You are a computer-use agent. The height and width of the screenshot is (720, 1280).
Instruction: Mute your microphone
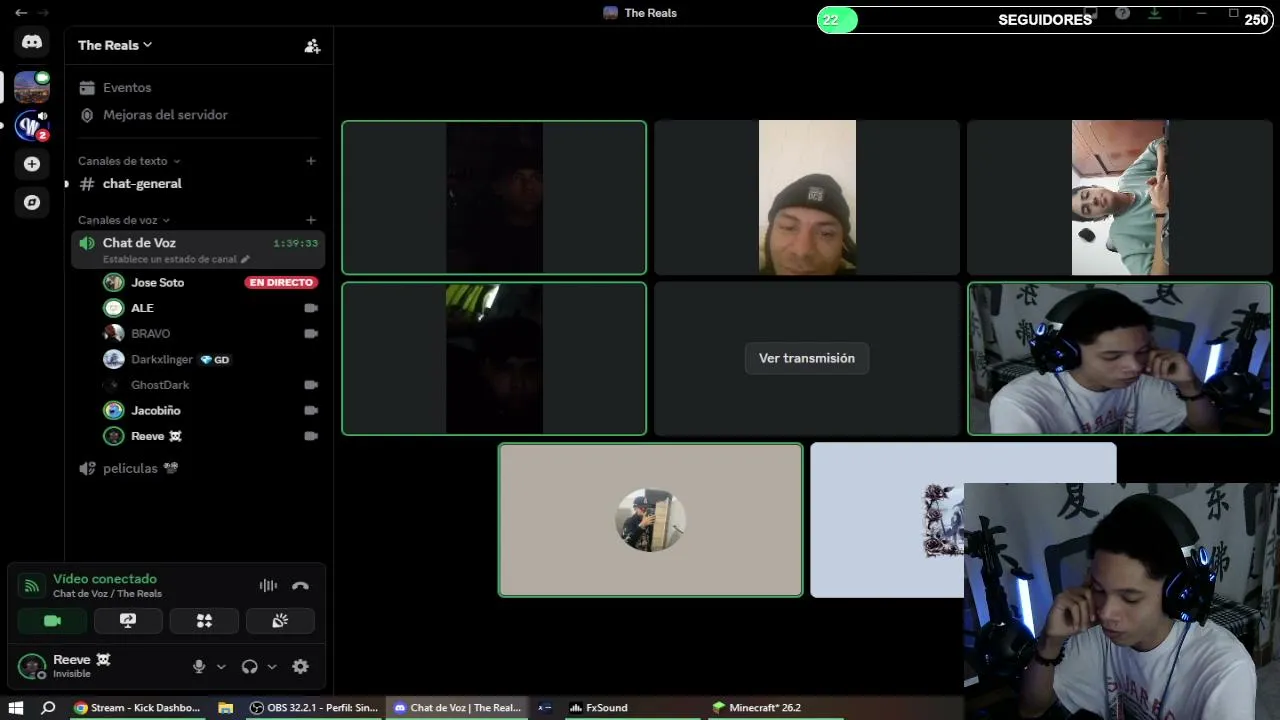pos(199,666)
